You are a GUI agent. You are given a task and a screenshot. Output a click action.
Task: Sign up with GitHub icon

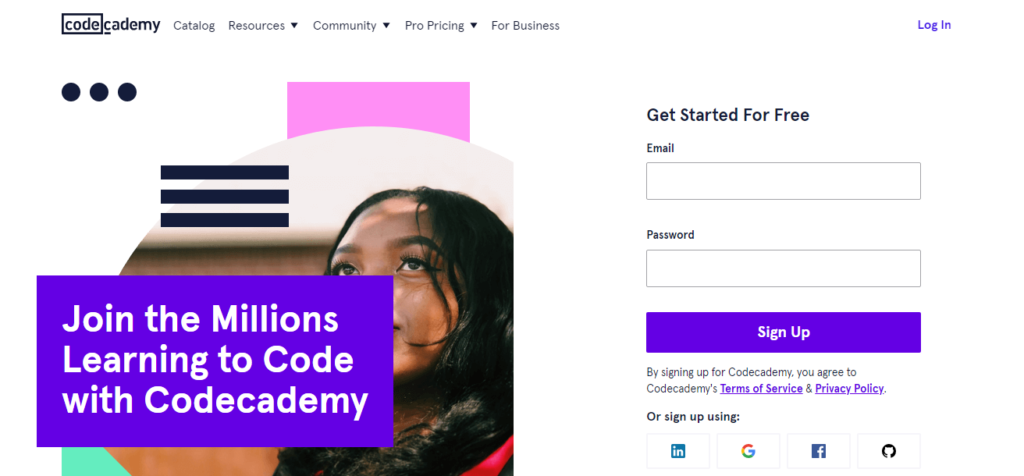tap(889, 451)
